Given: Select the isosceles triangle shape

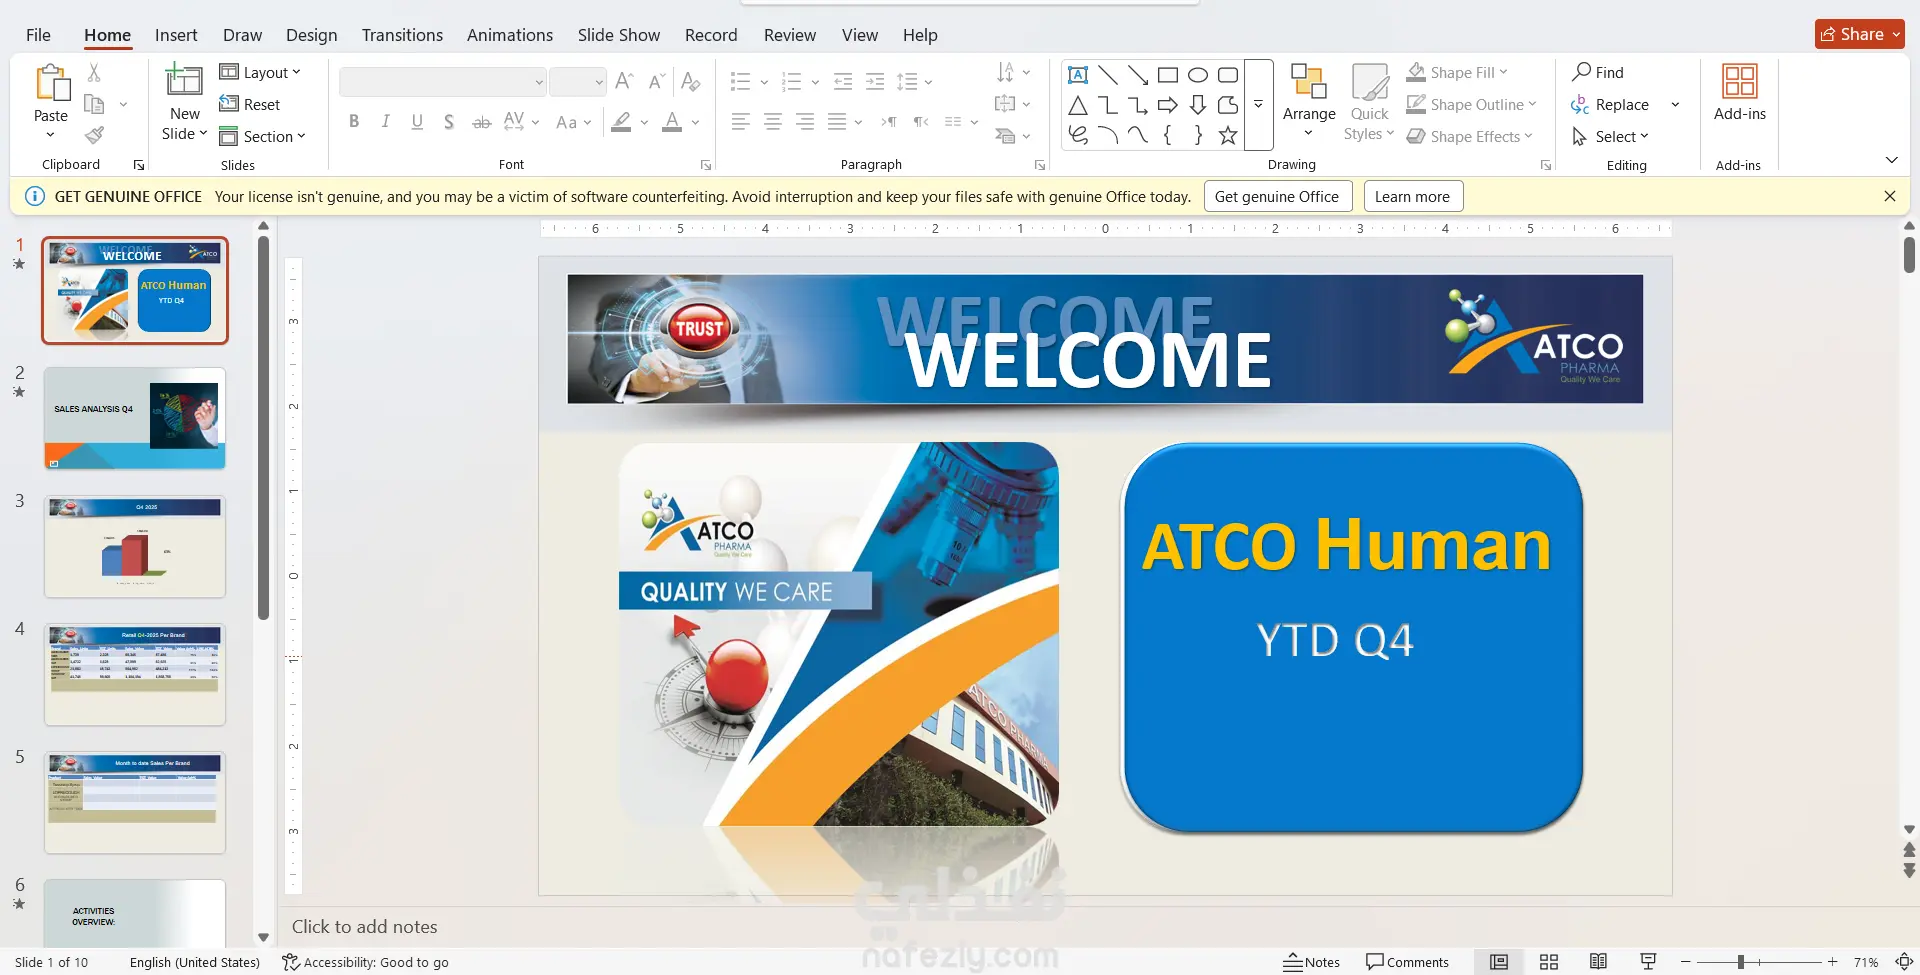Looking at the screenshot, I should (x=1078, y=105).
